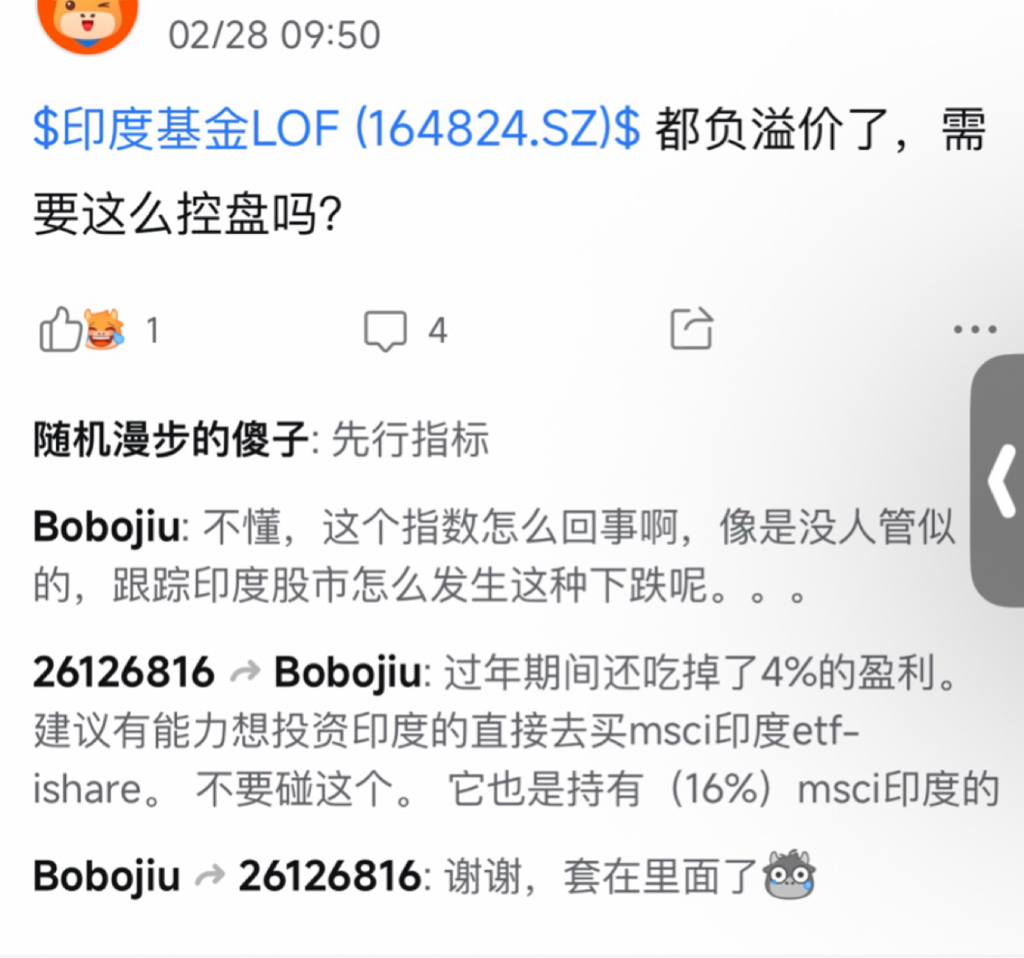Tap recipient 26126816 in last reply
The width and height of the screenshot is (1024, 958).
point(330,876)
